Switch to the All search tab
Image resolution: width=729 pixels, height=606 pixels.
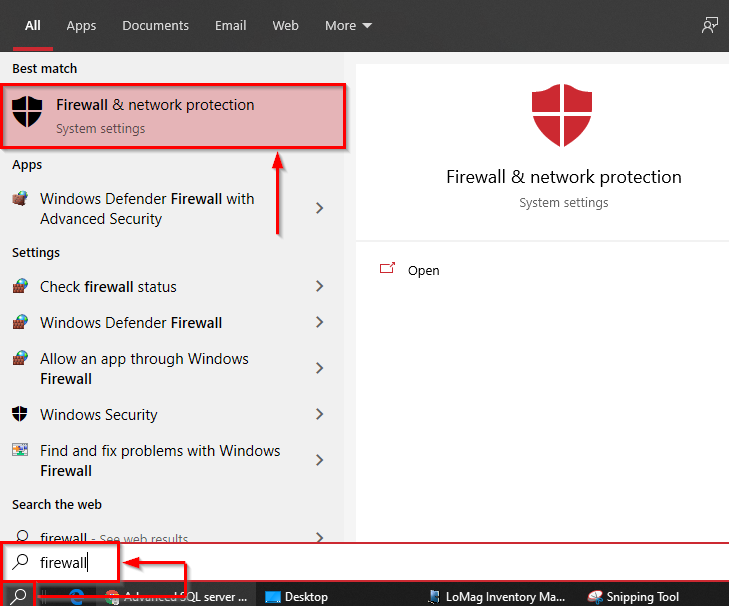click(33, 26)
